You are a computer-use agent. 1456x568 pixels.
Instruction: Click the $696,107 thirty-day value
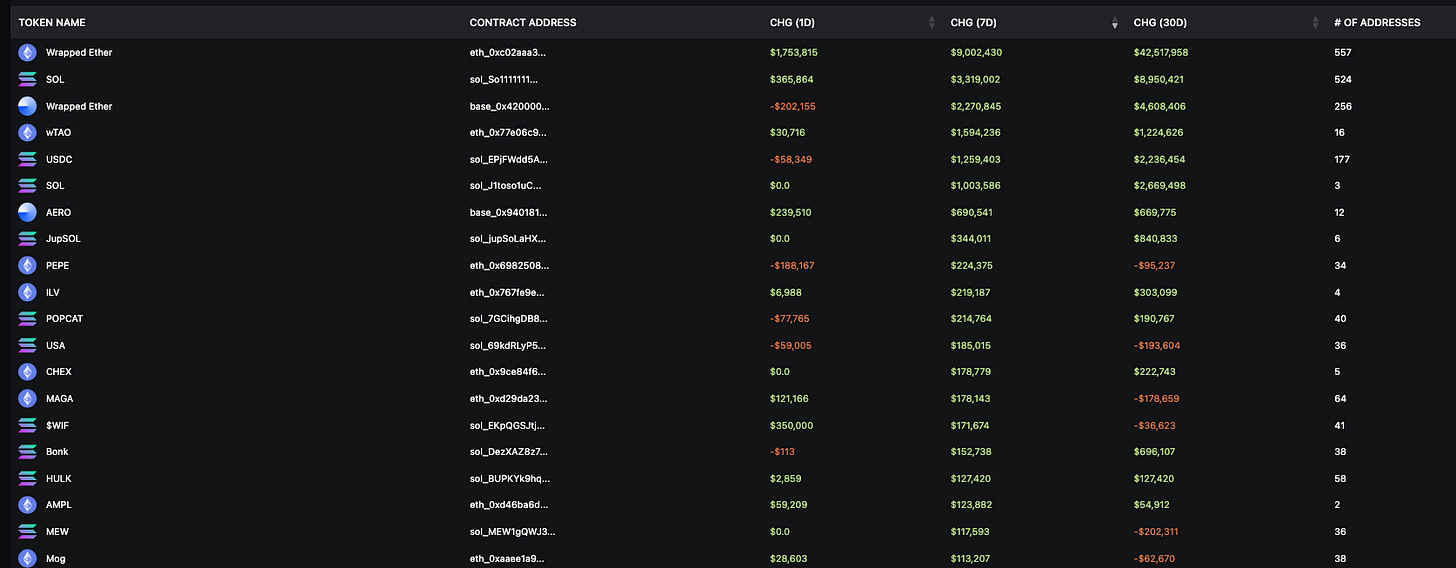coord(1154,451)
